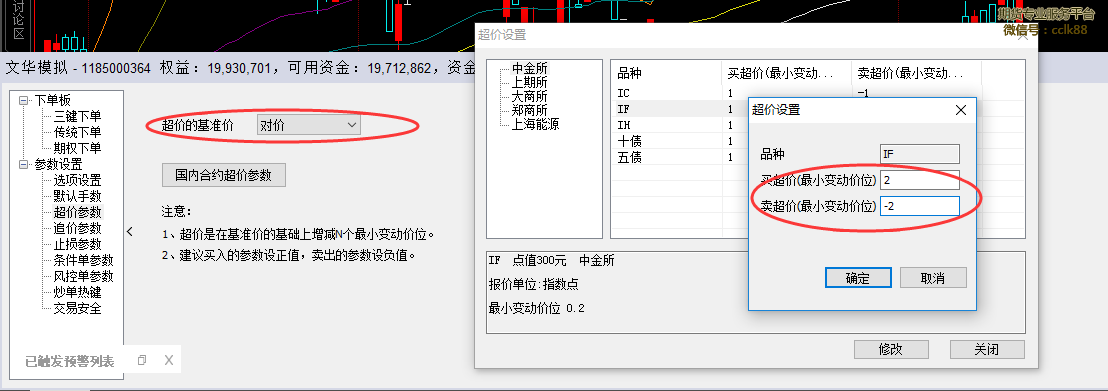The width and height of the screenshot is (1108, 391).
Task: Open 默认手数 in the settings tree
Action: point(77,197)
